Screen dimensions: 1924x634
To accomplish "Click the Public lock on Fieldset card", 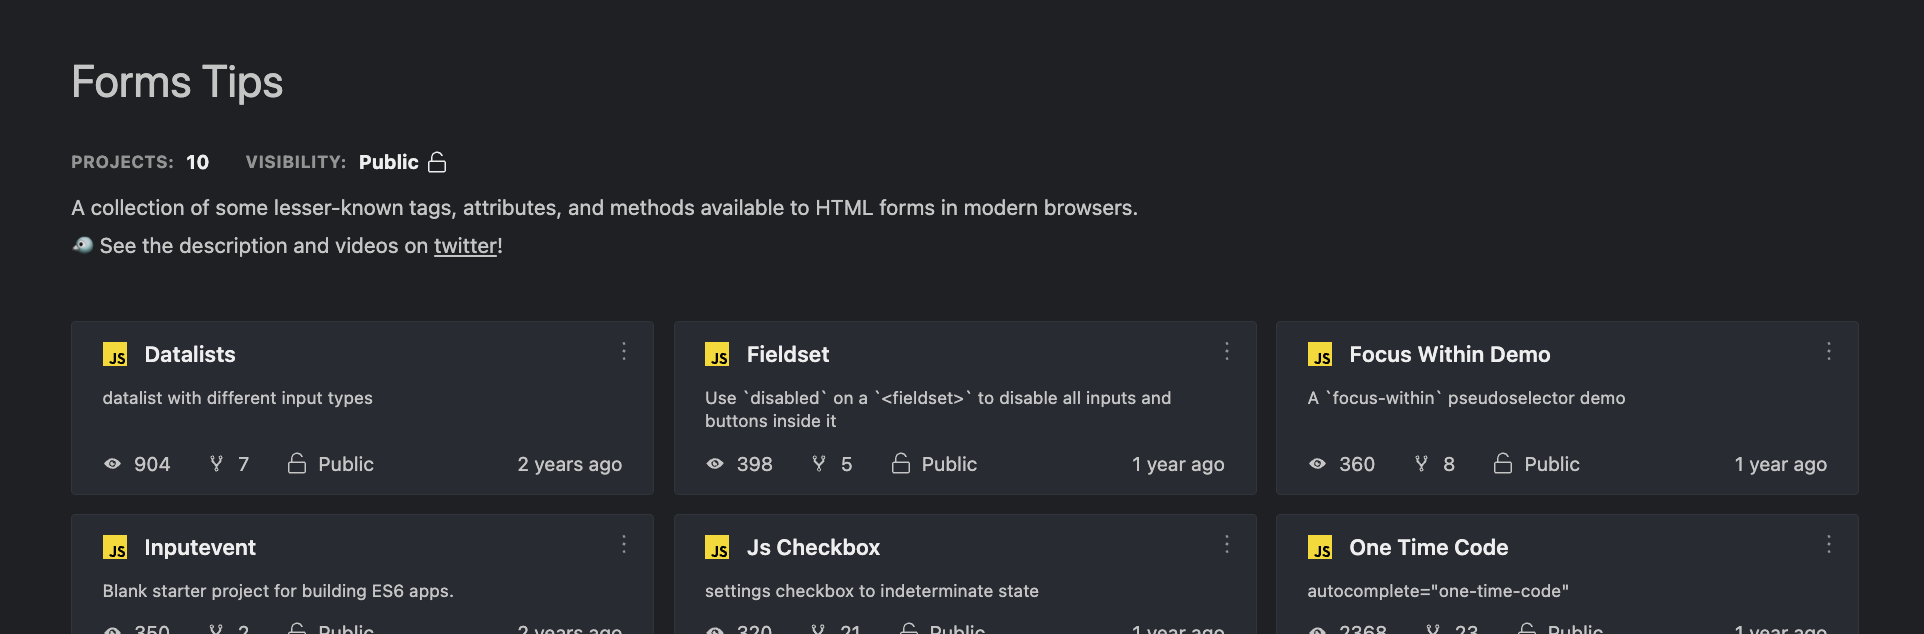I will (x=901, y=463).
